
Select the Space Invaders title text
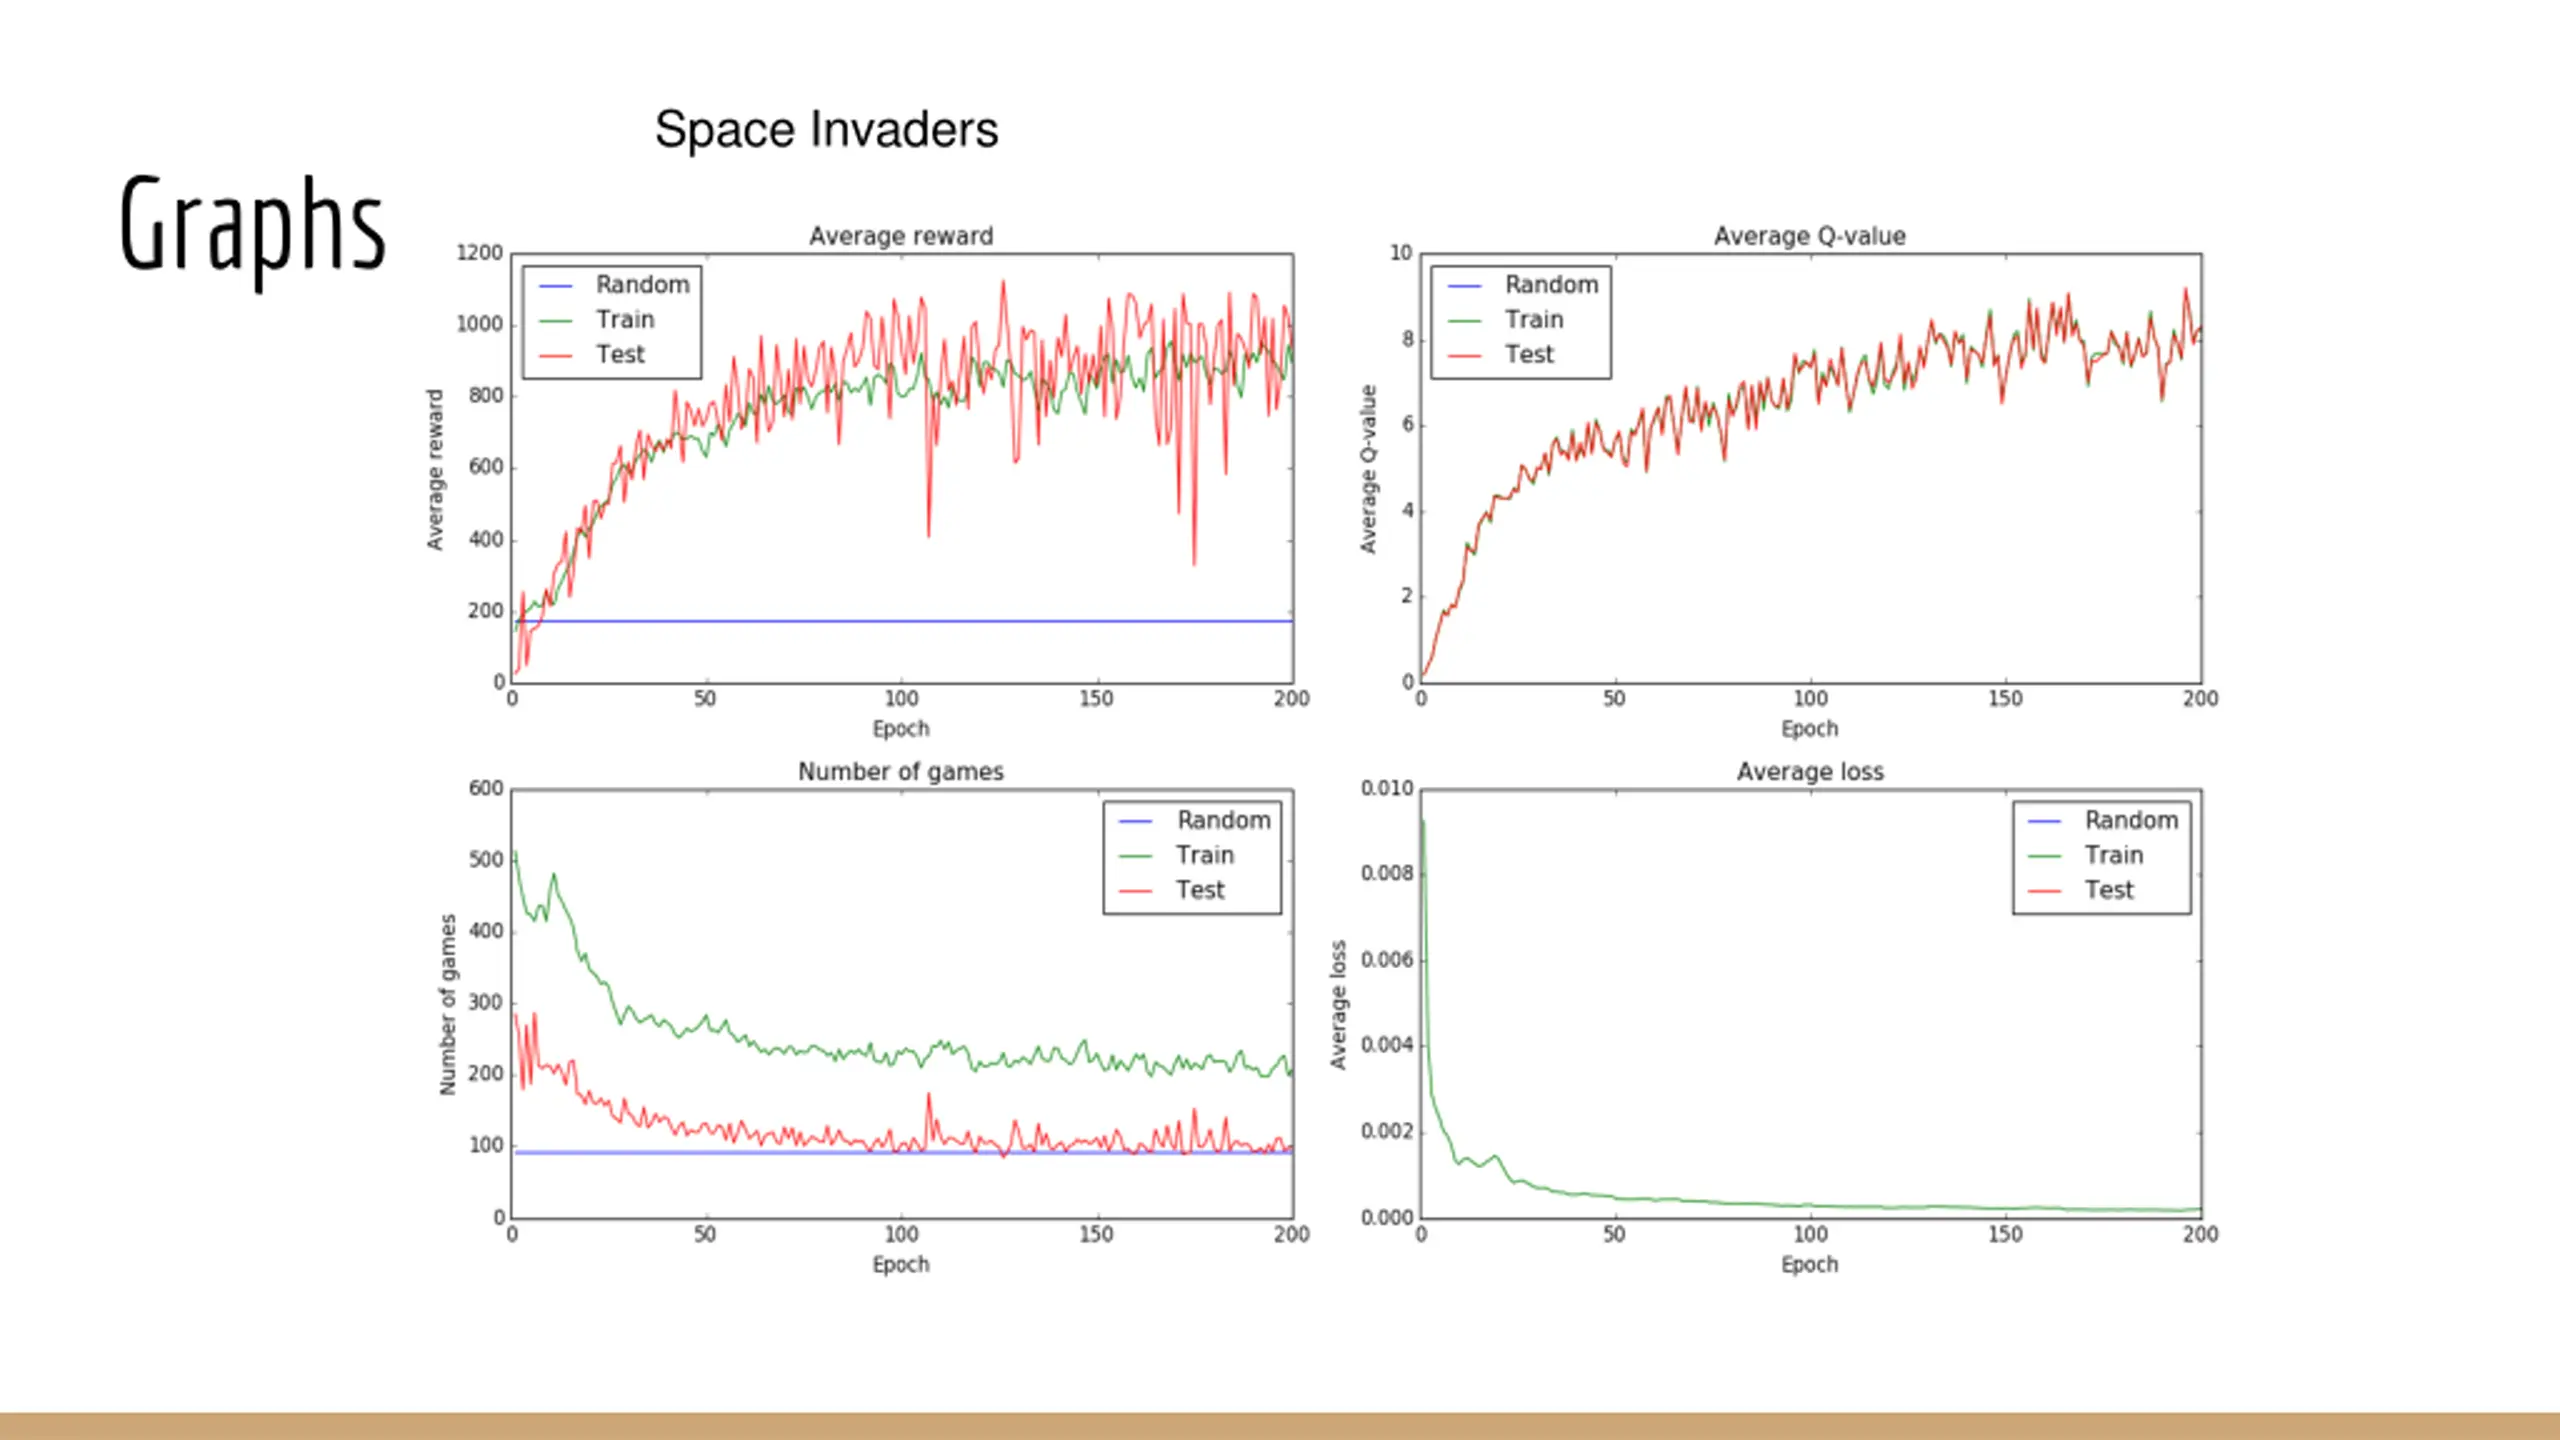click(x=826, y=130)
